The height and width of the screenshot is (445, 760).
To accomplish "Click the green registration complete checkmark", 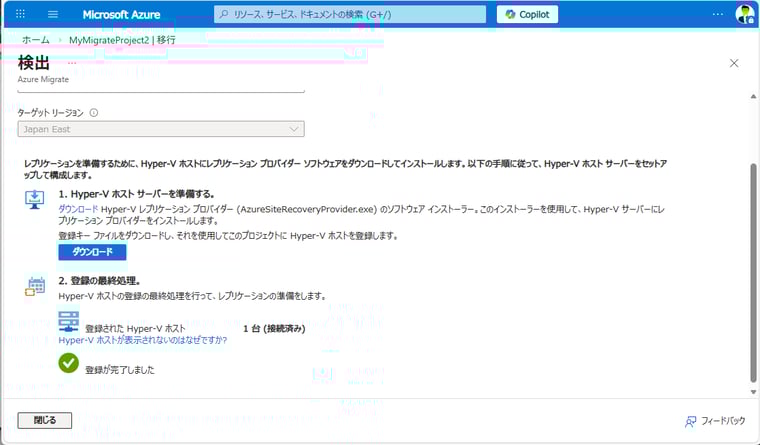I will point(68,363).
